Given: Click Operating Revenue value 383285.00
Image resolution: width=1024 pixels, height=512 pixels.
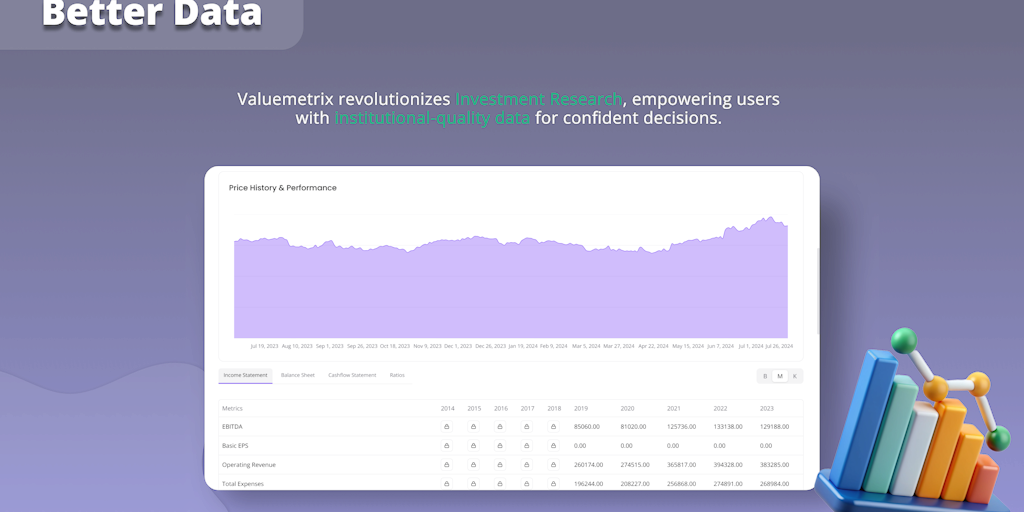Looking at the screenshot, I should pos(775,465).
